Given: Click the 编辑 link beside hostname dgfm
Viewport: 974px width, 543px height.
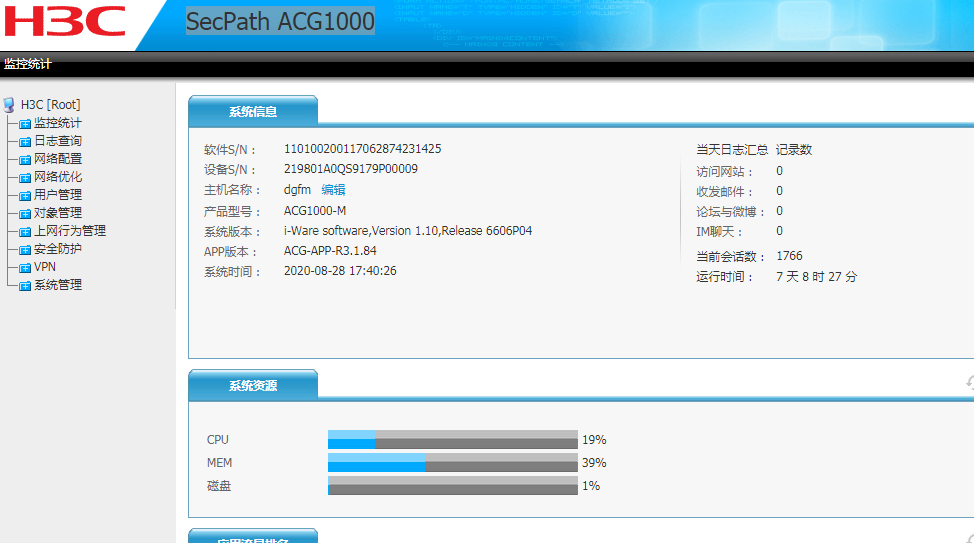Looking at the screenshot, I should (333, 190).
